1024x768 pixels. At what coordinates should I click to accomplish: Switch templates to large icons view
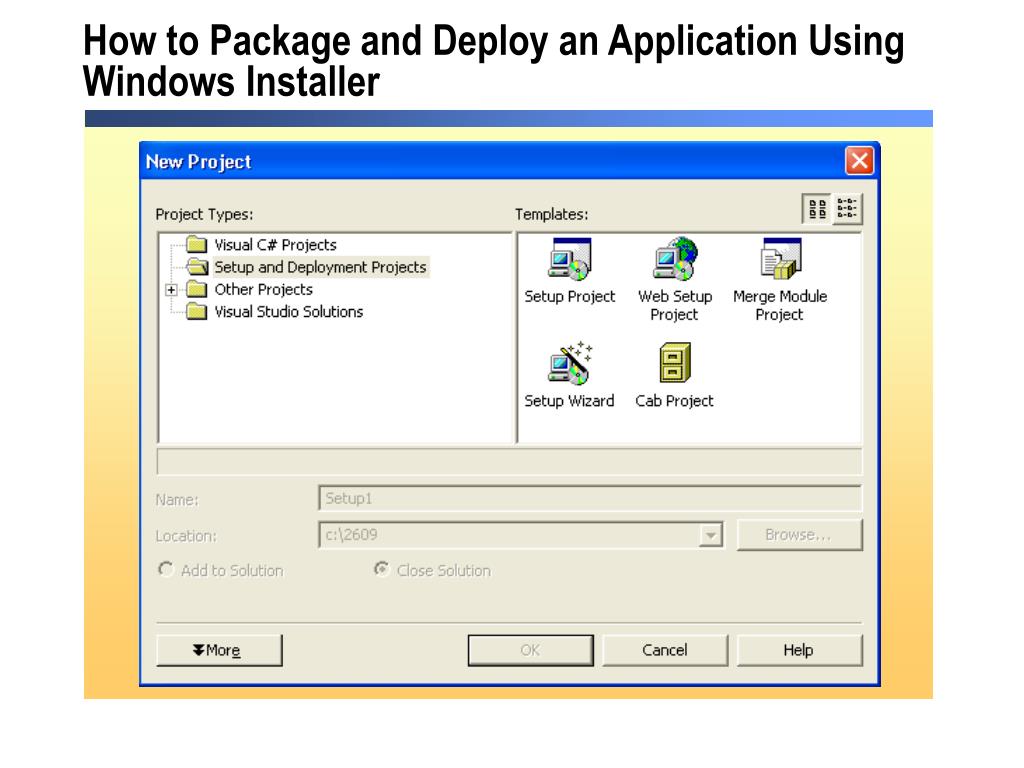[817, 209]
